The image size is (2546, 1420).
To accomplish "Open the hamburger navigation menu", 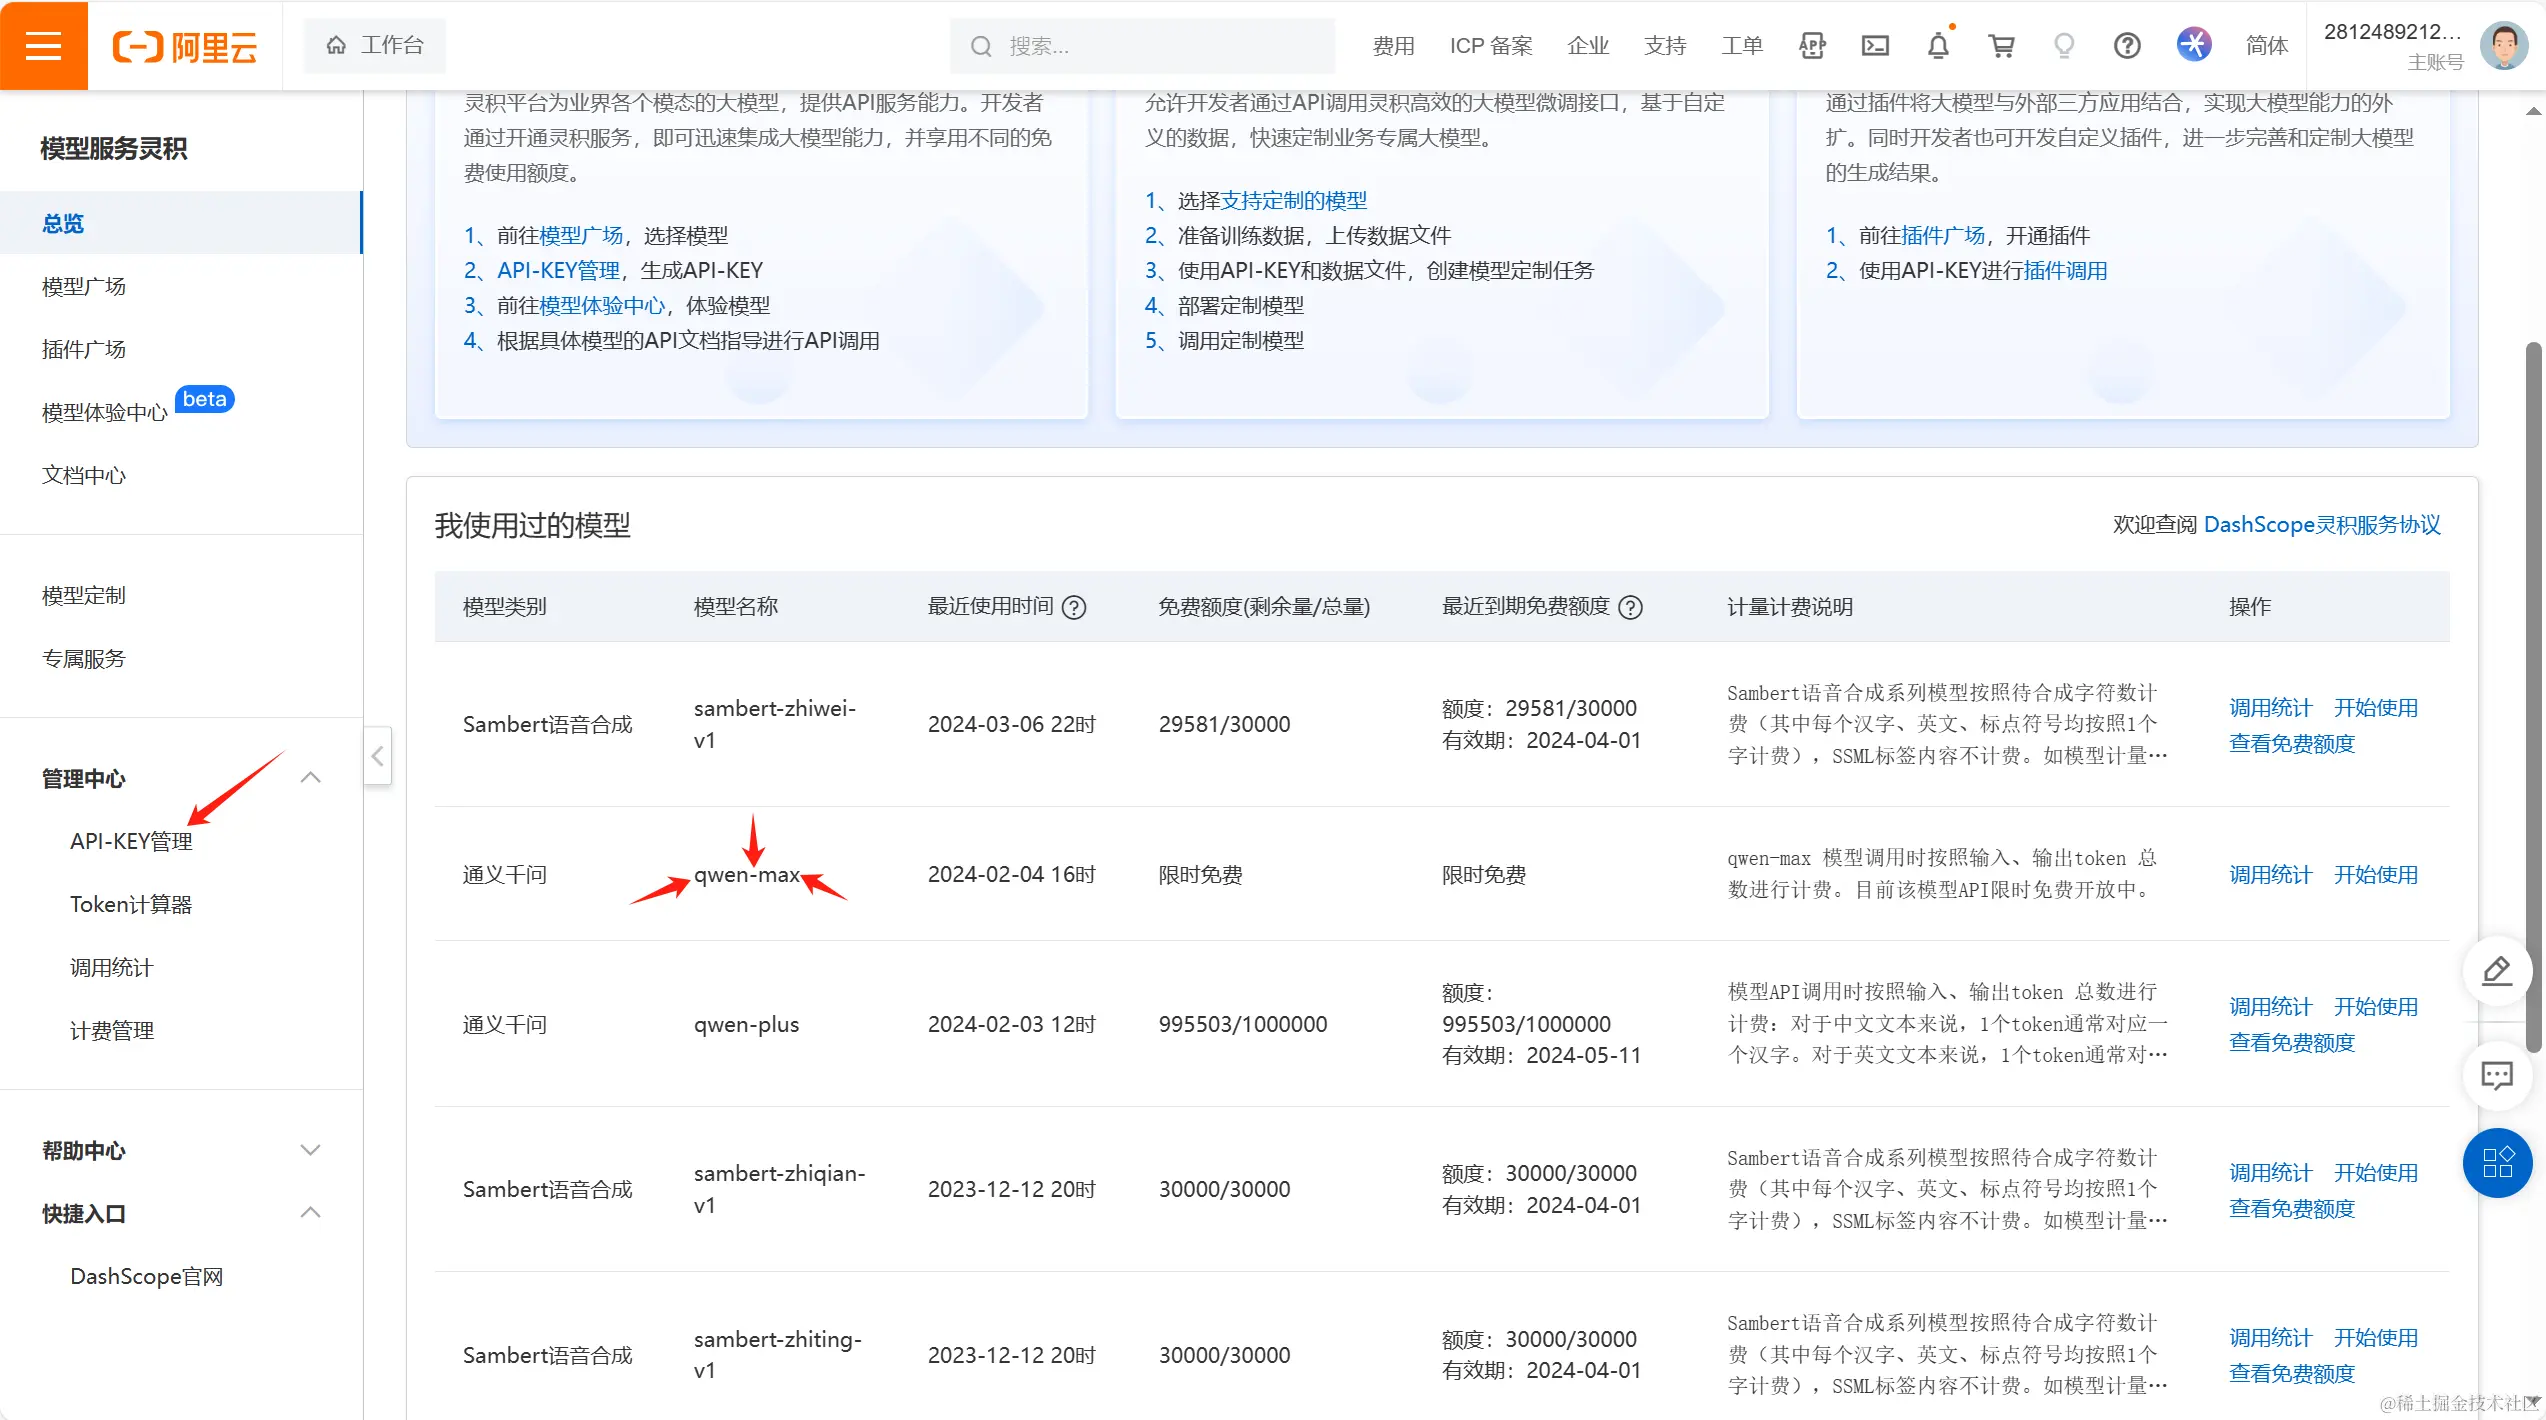I will coord(44,45).
